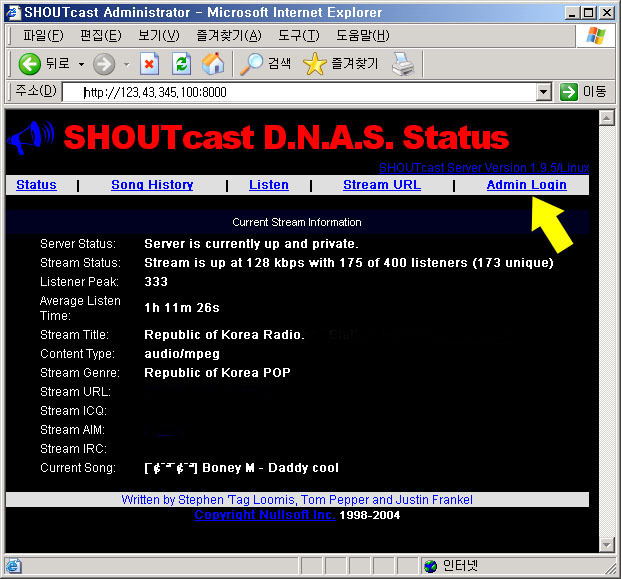Click the IE page icon in status bar
This screenshot has width=621, height=579.
(13, 566)
